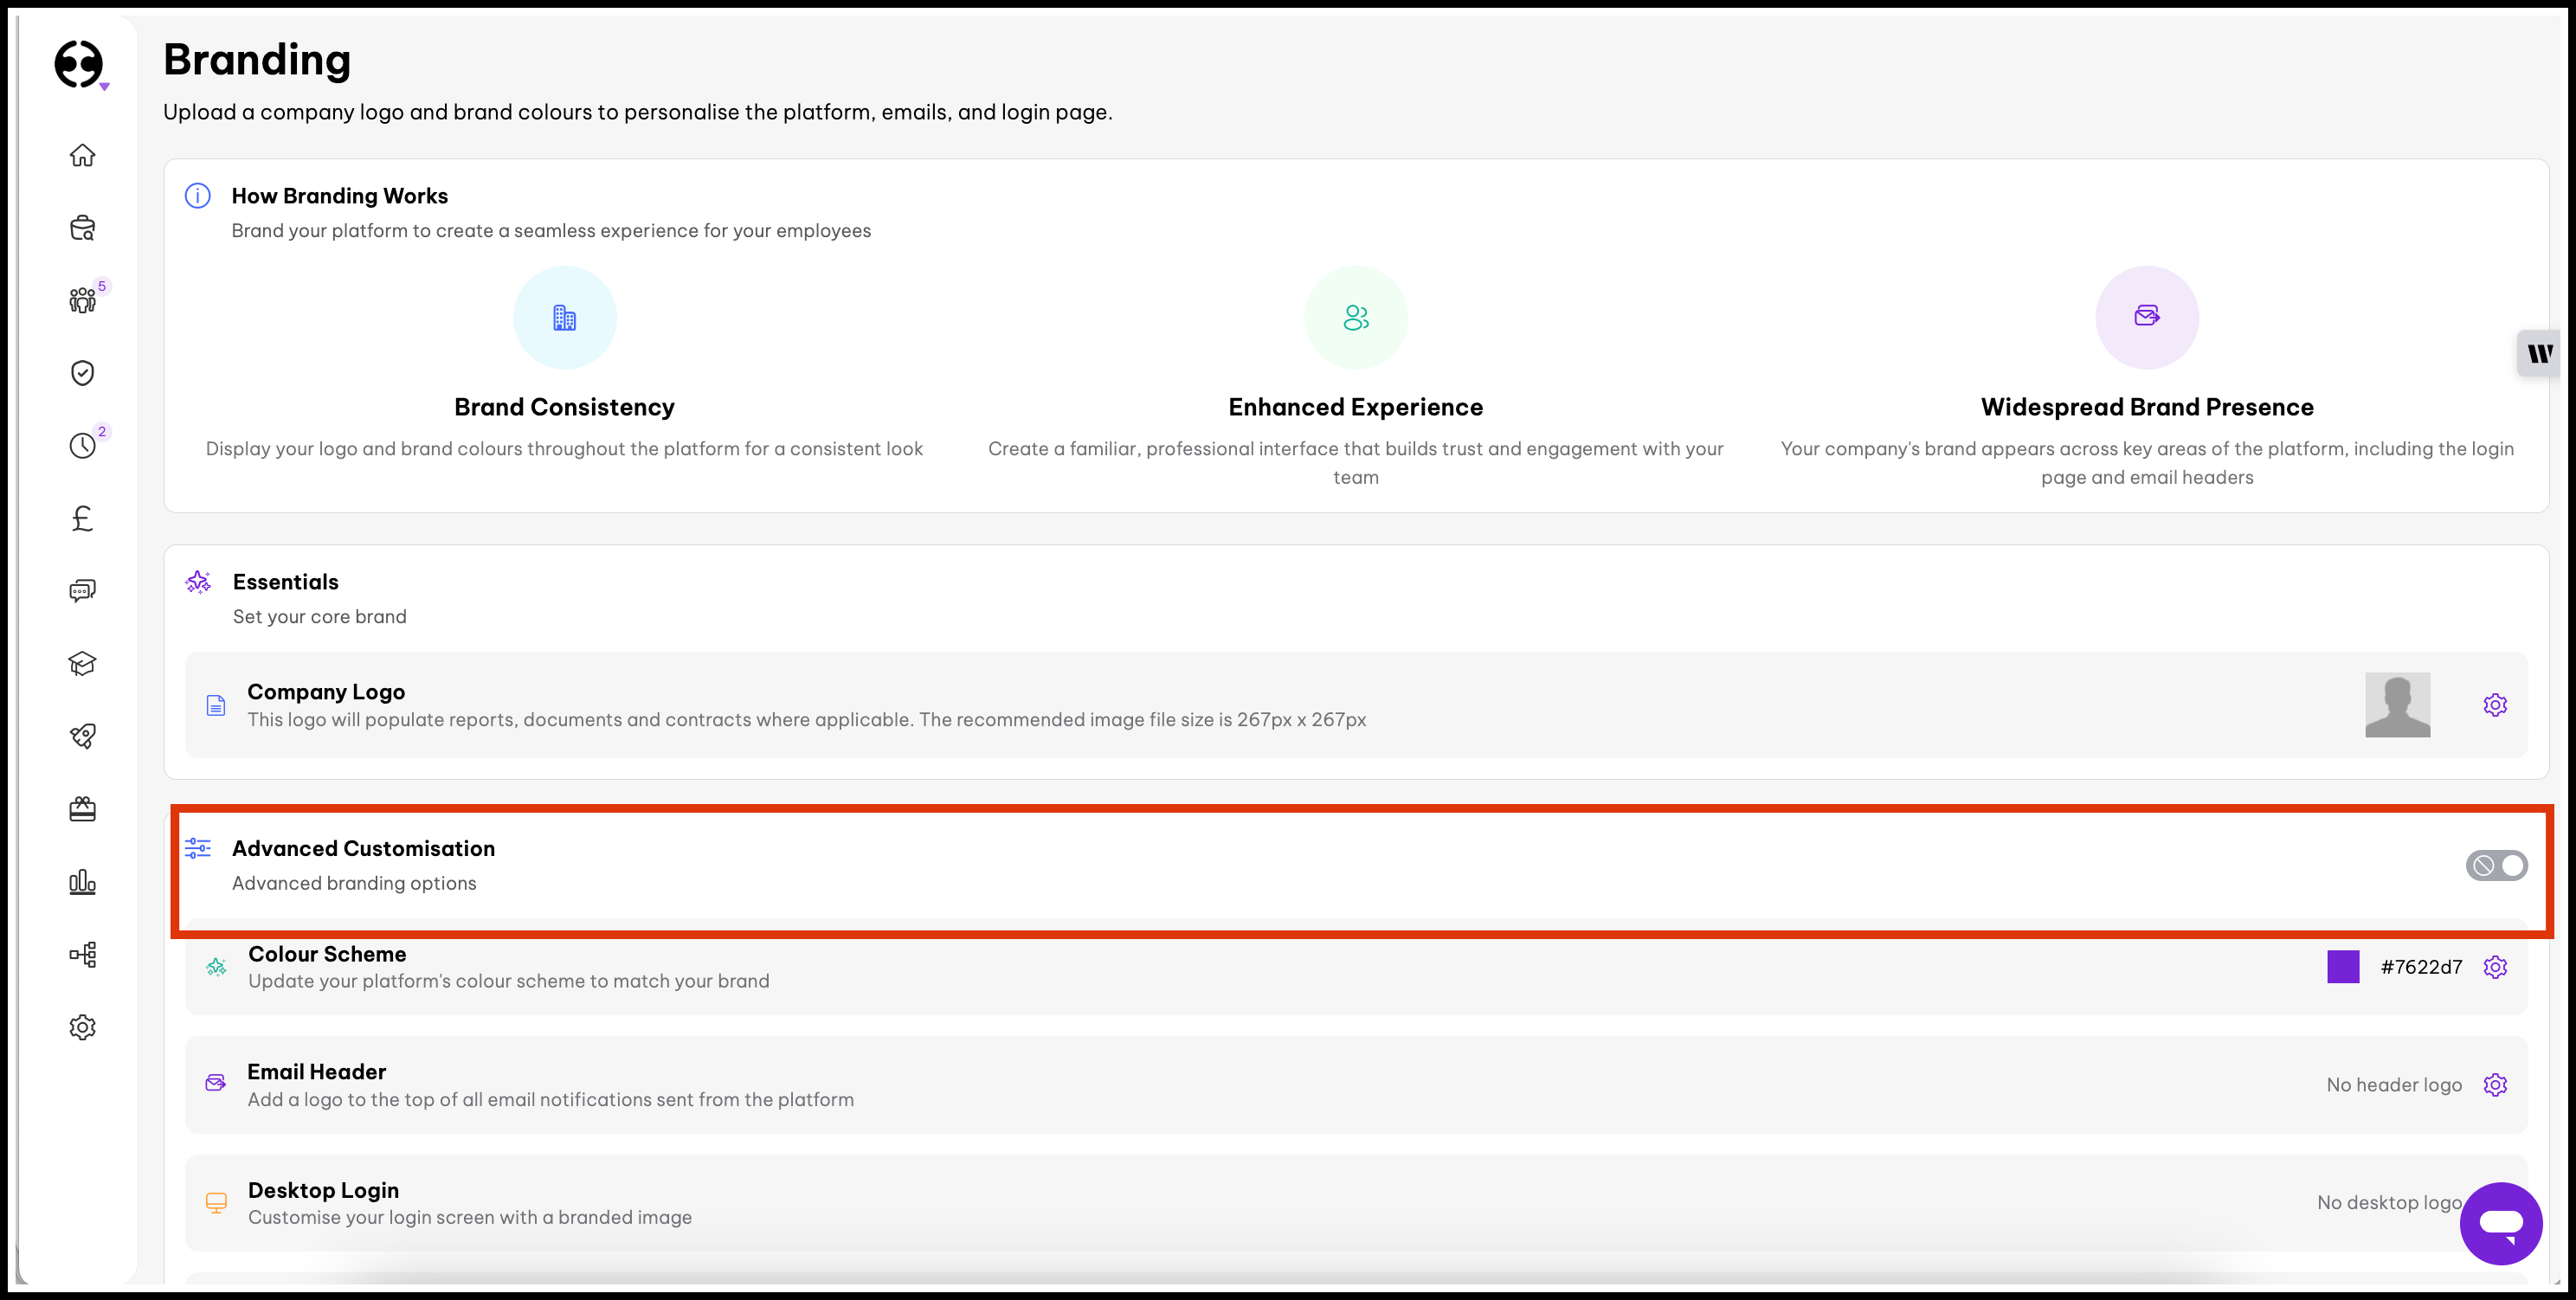The image size is (2576, 1300).
Task: Open the settings gear in sidebar
Action: (82, 1027)
